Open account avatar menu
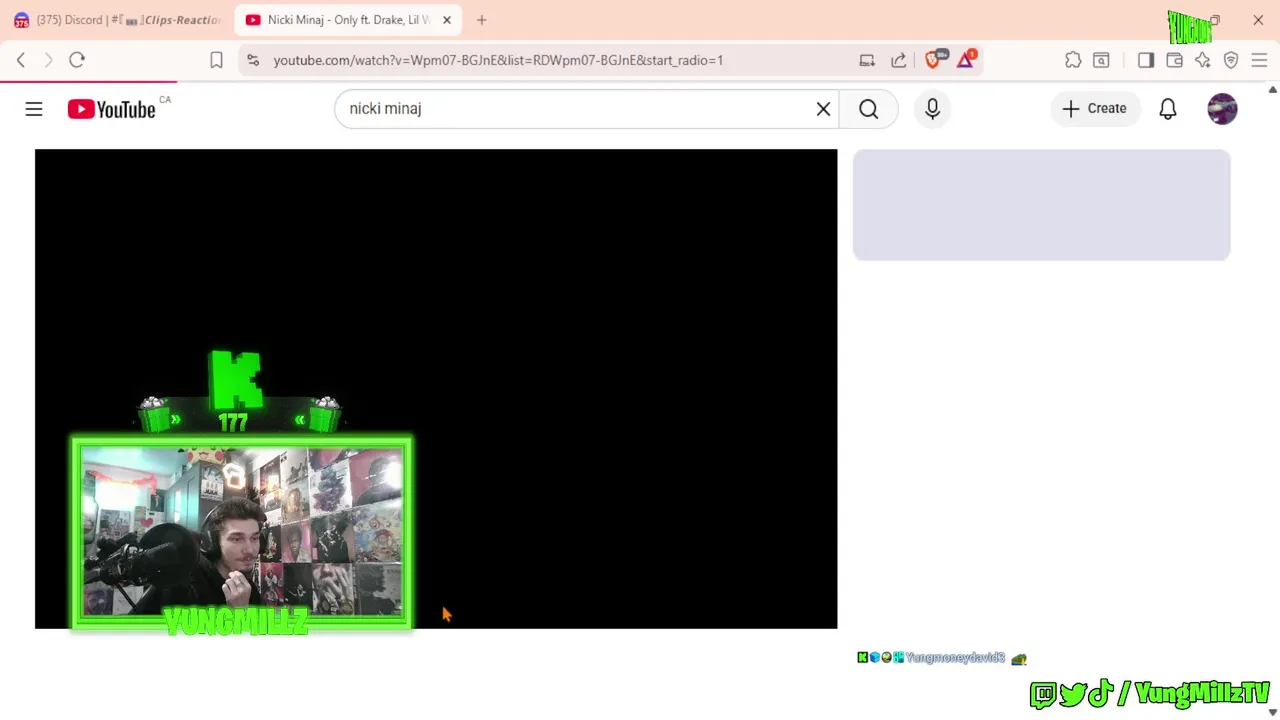The image size is (1280, 720). click(x=1222, y=109)
